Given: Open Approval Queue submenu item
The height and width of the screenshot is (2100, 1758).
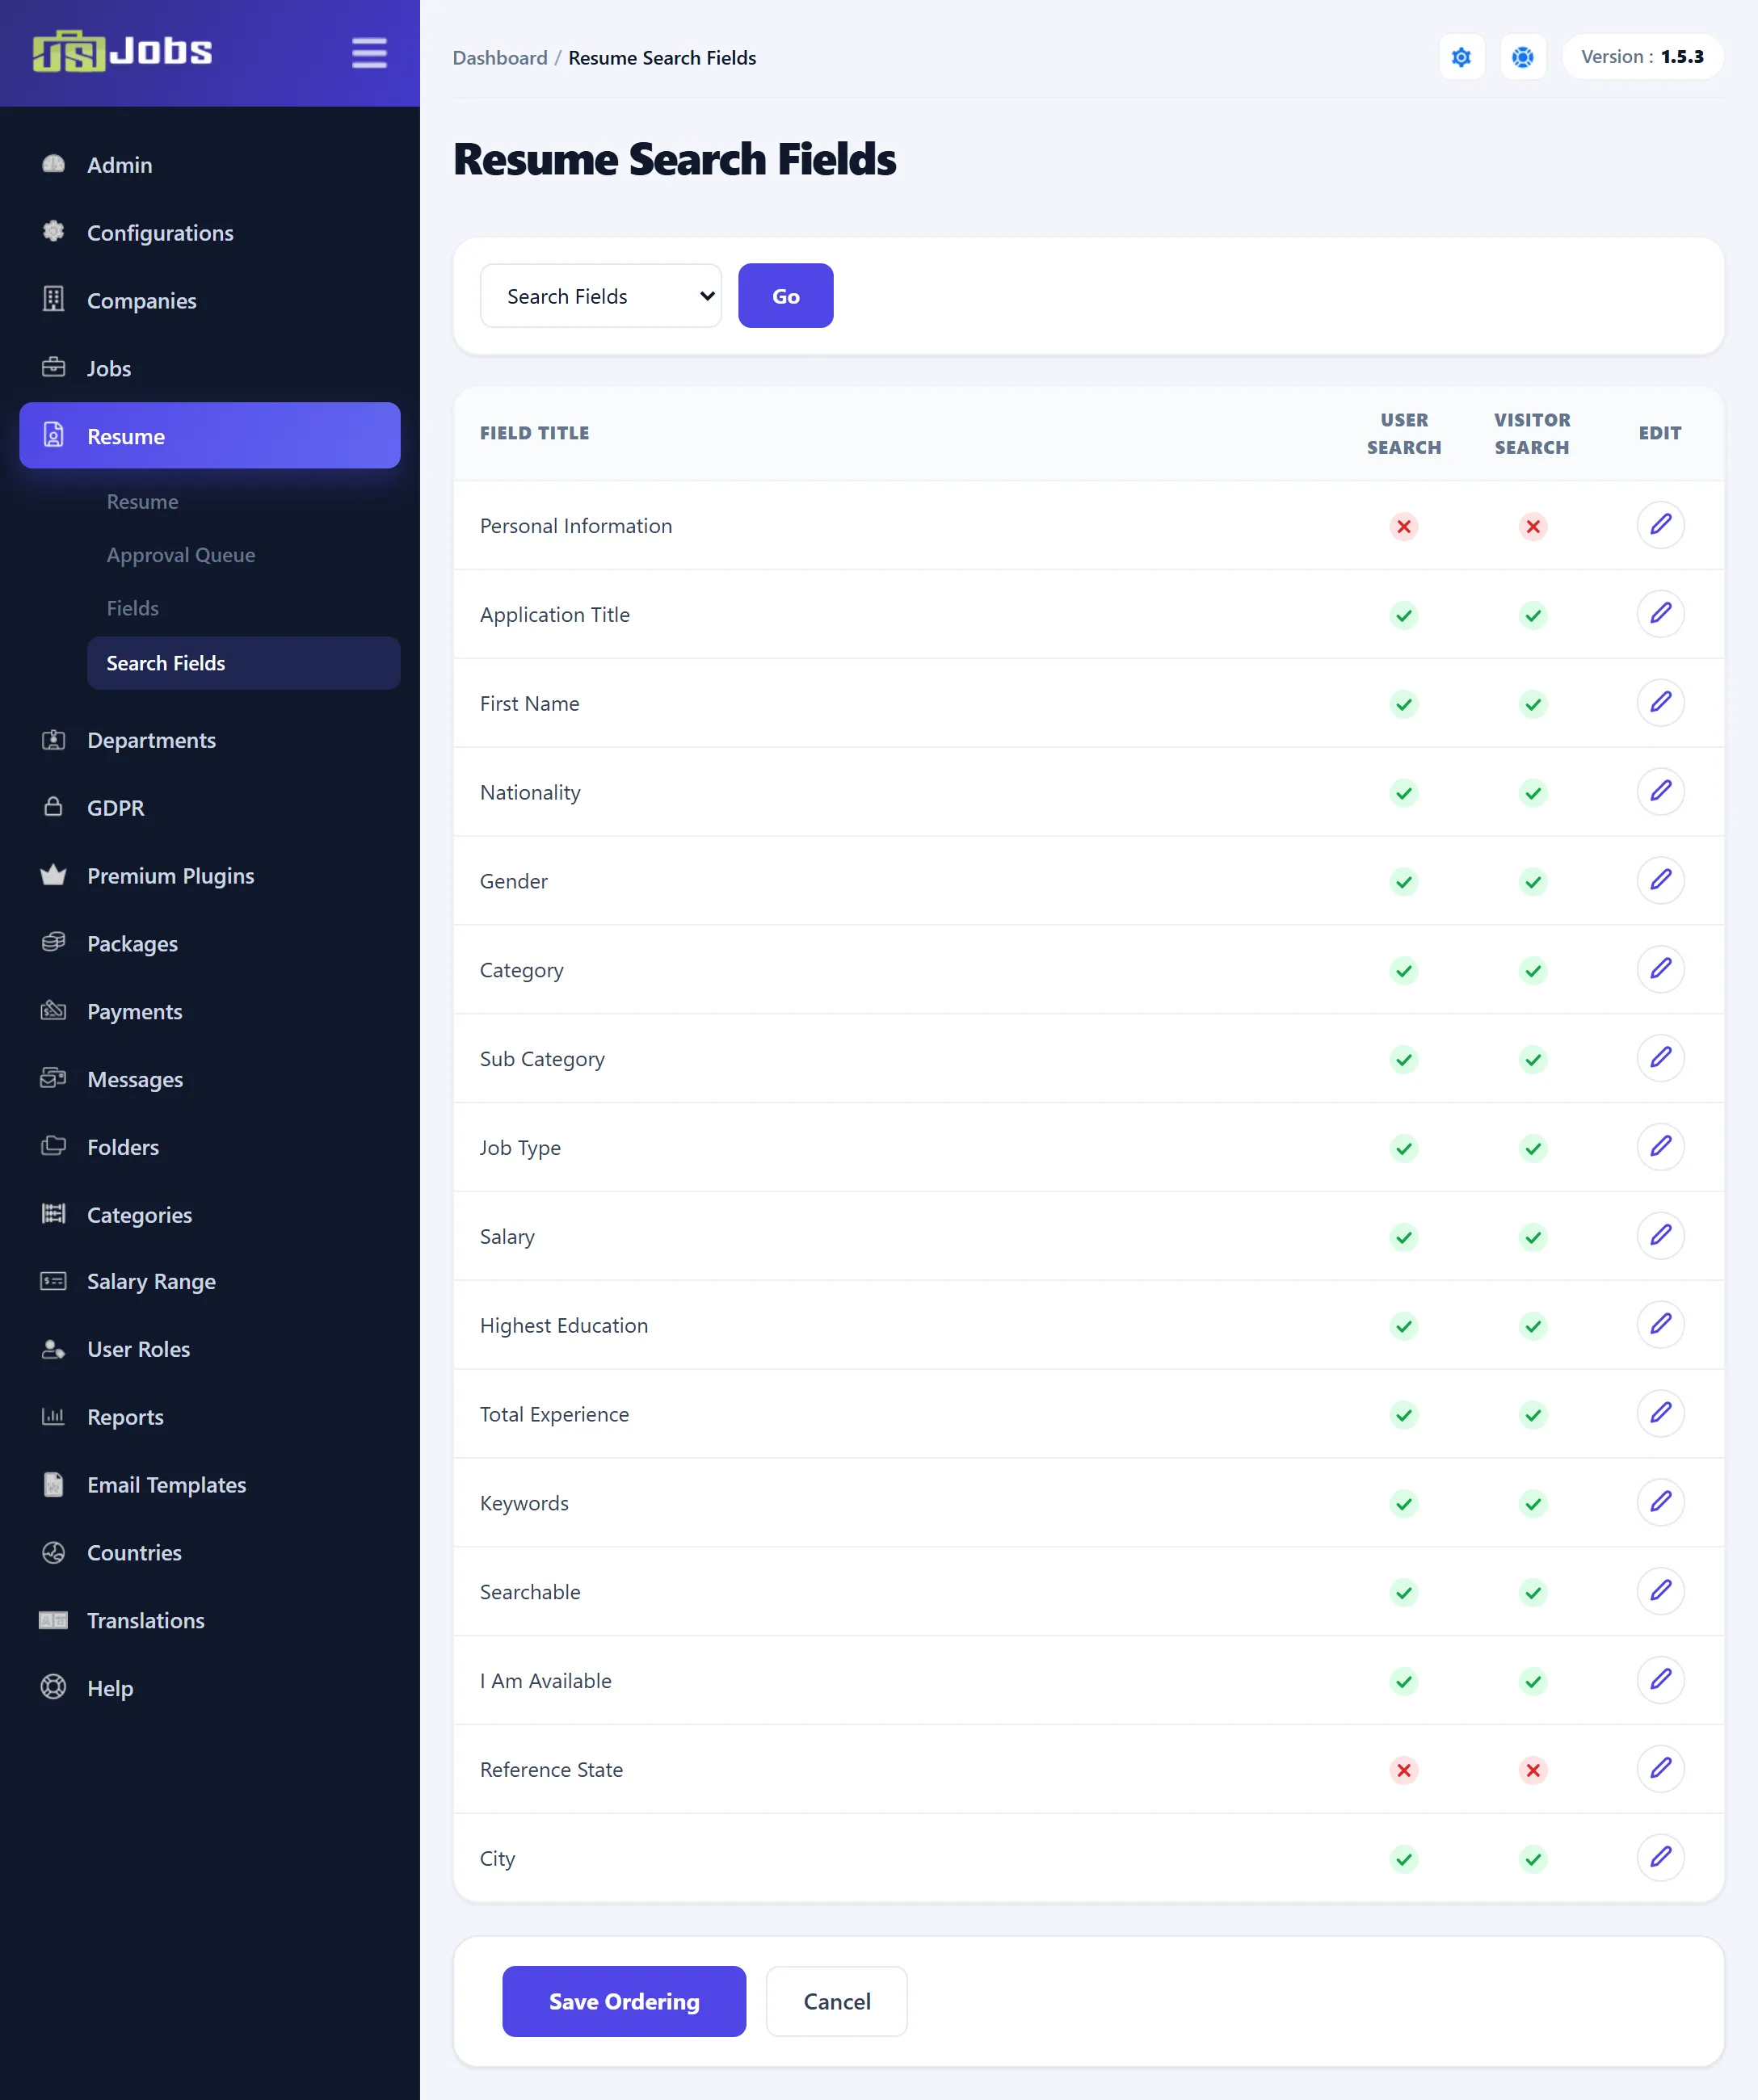Looking at the screenshot, I should click(x=181, y=555).
